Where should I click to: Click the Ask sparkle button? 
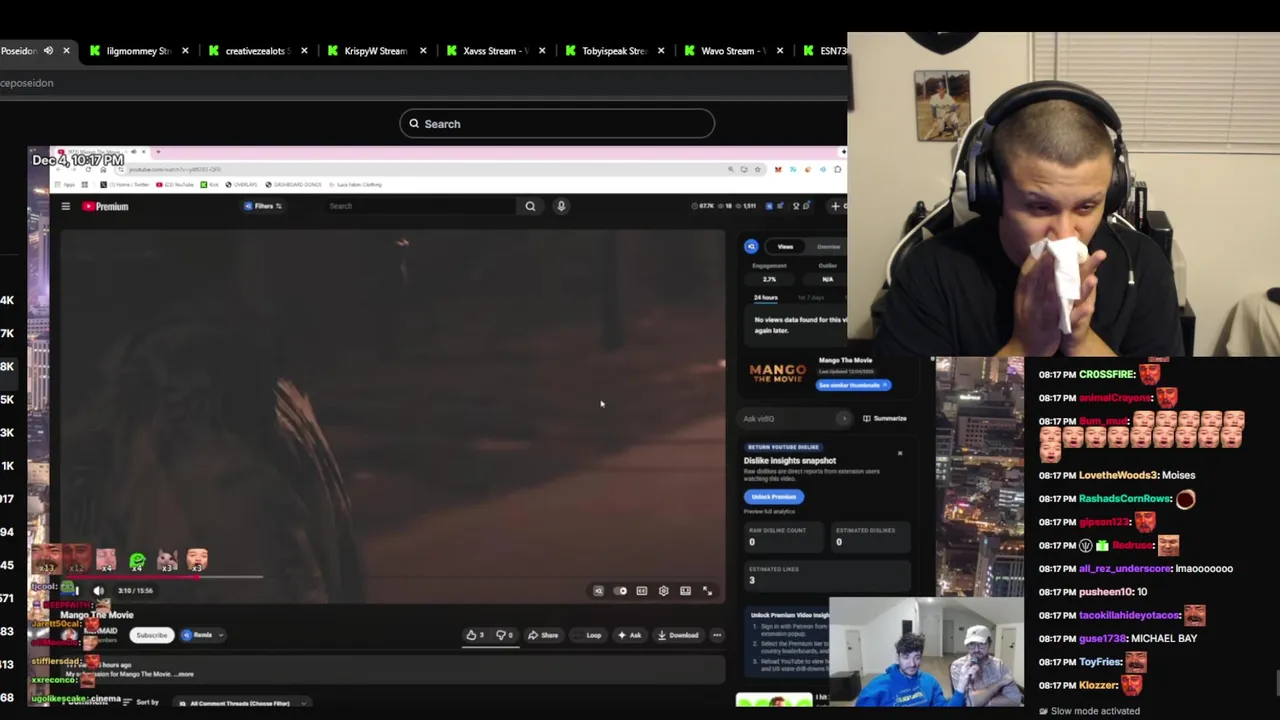(629, 635)
